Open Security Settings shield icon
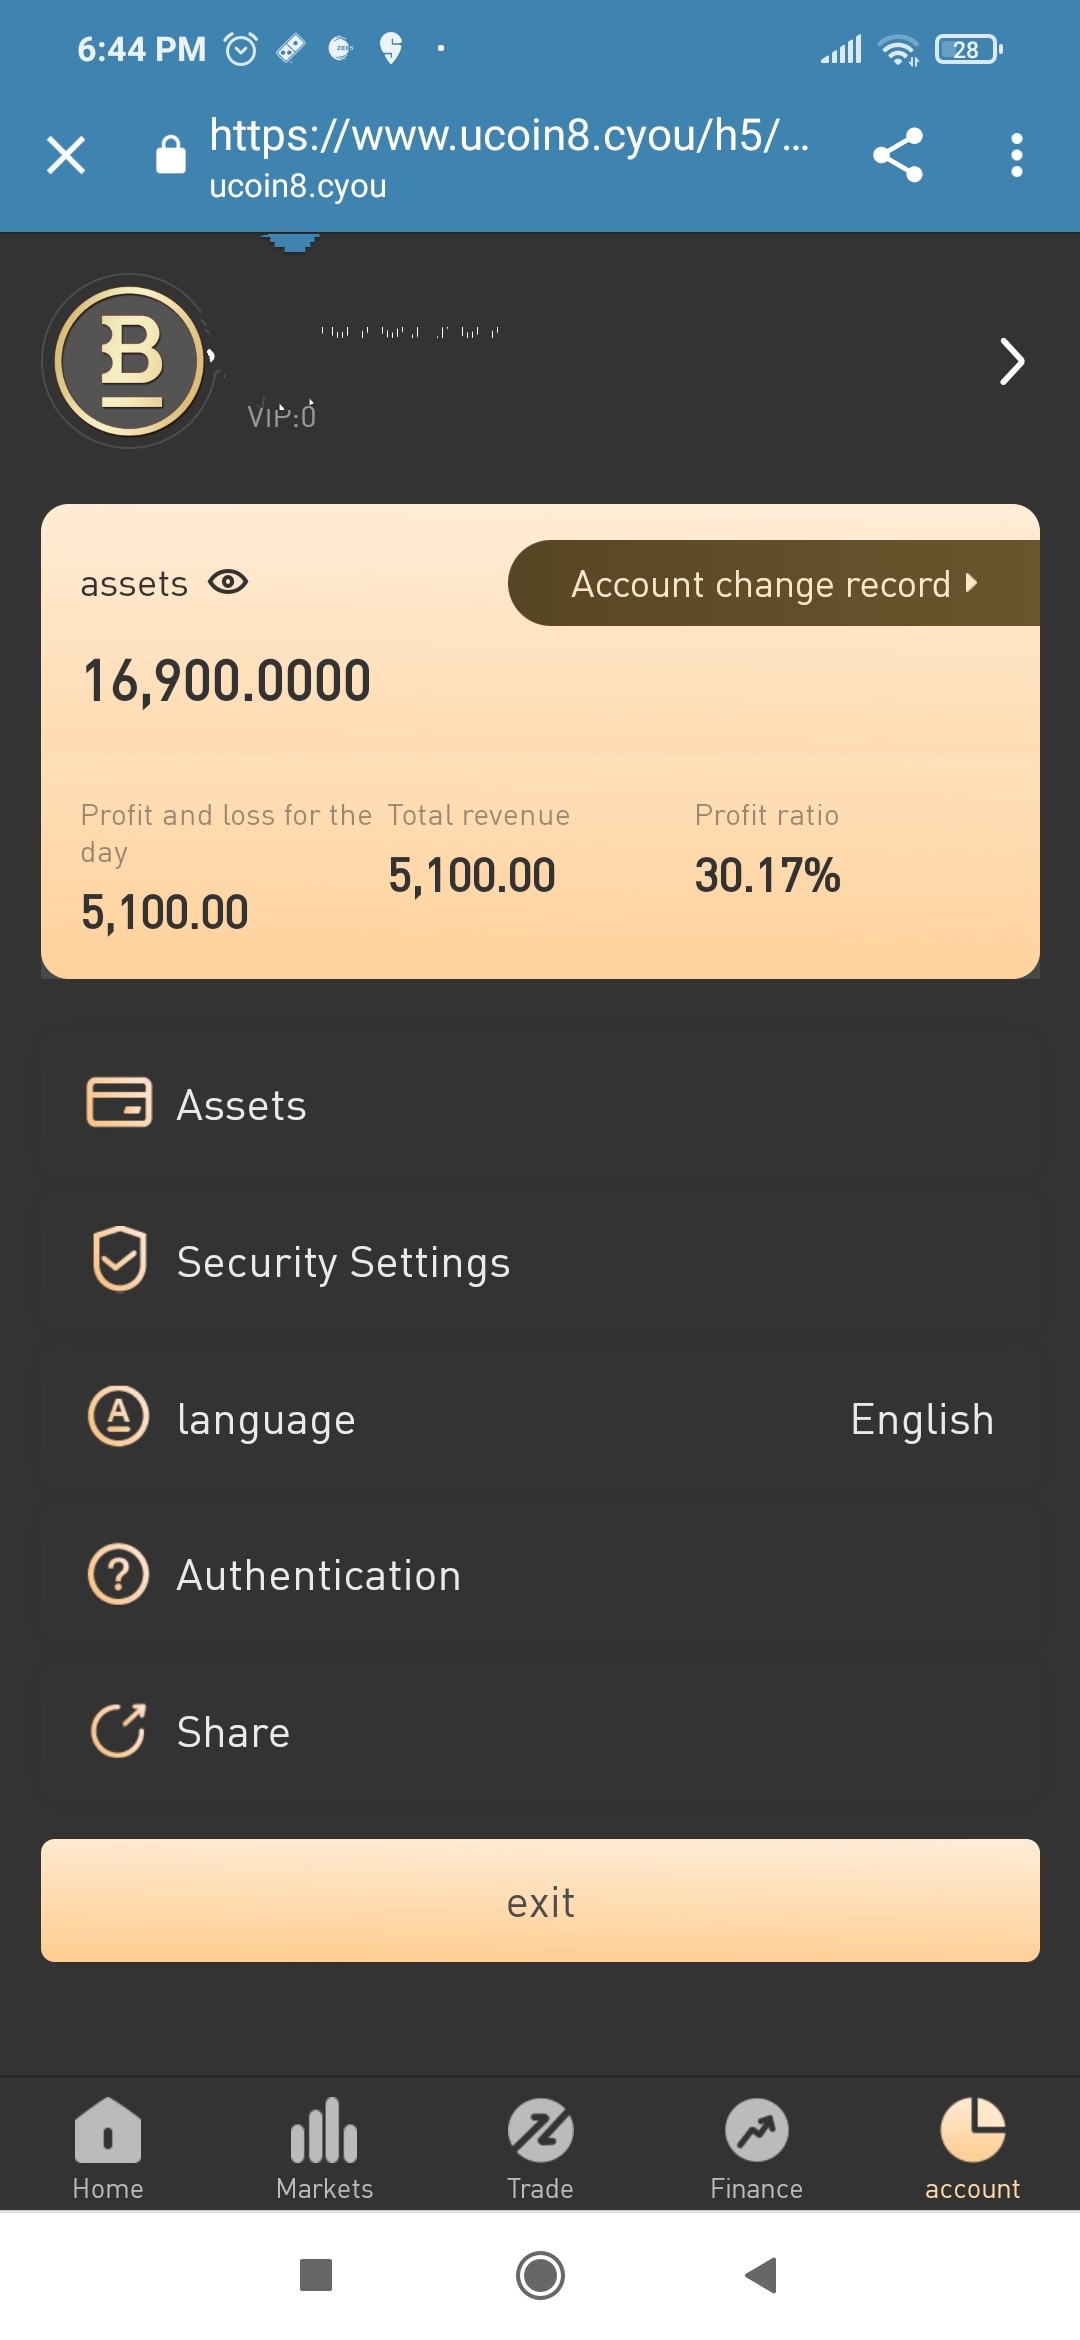Viewport: 1080px width, 2340px height. pos(119,1260)
